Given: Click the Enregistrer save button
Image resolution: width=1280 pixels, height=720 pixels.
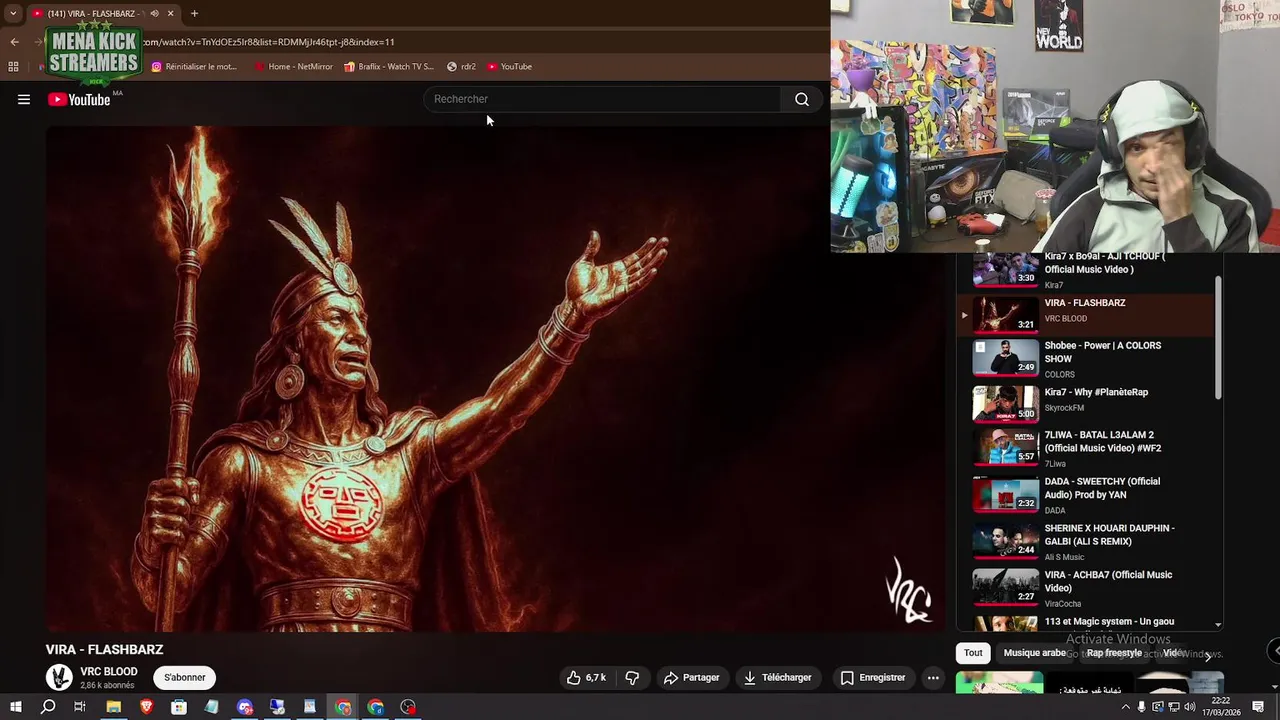Looking at the screenshot, I should [873, 677].
